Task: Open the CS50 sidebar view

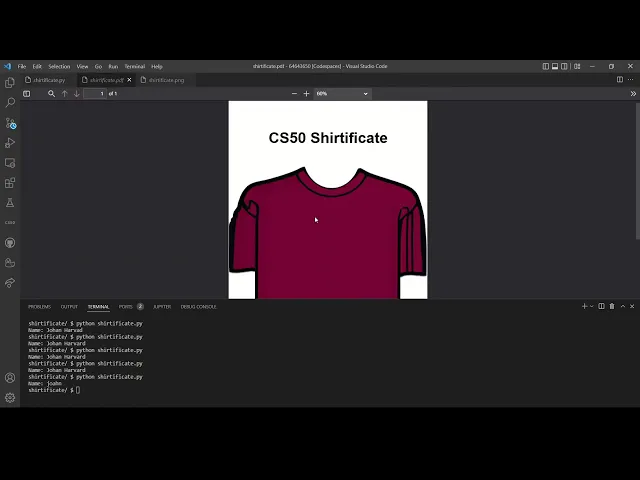Action: coord(10,222)
